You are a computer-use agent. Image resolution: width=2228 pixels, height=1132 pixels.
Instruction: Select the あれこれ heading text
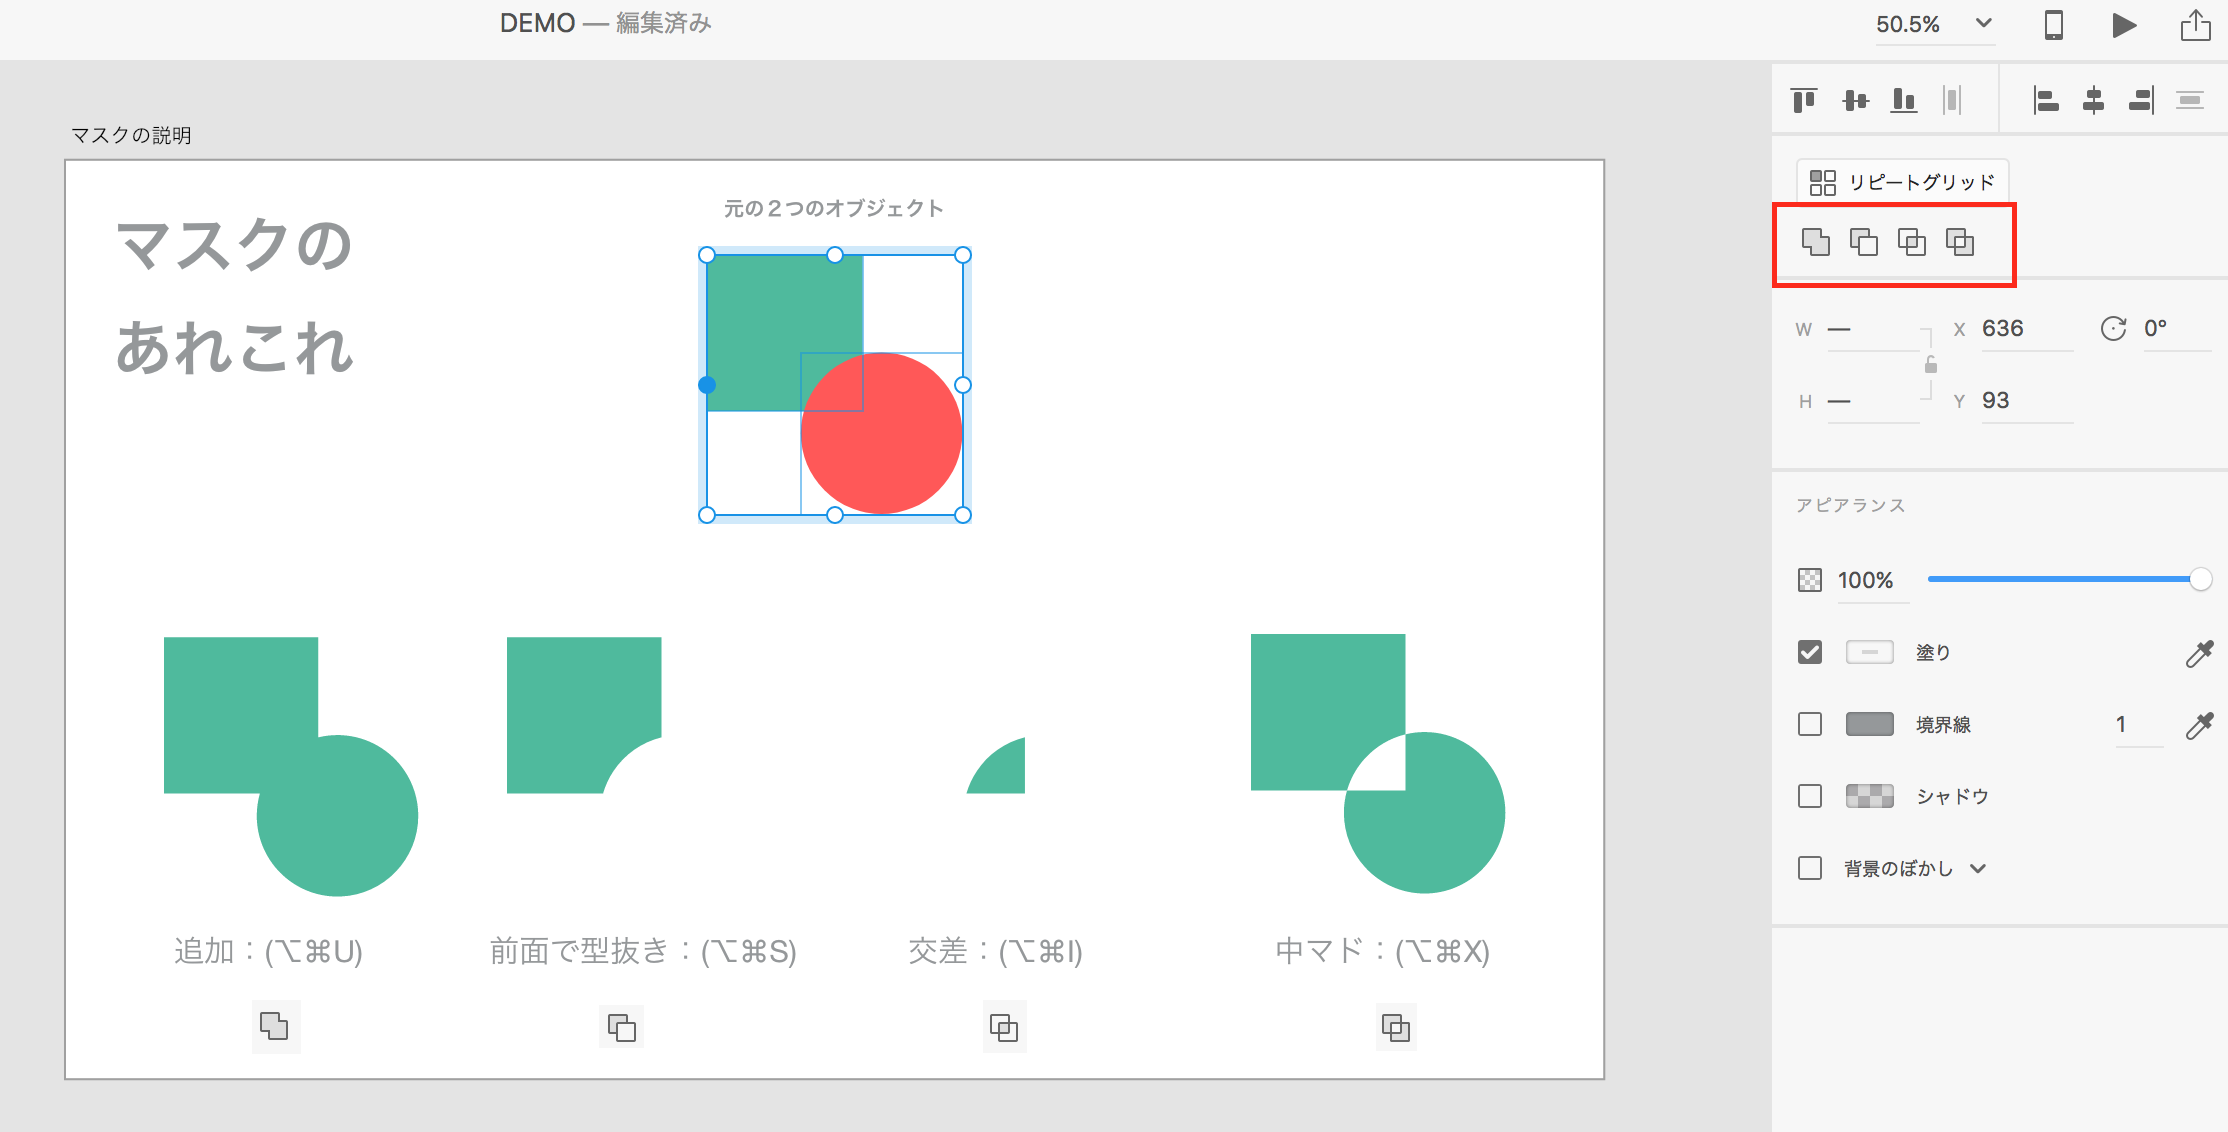click(235, 347)
